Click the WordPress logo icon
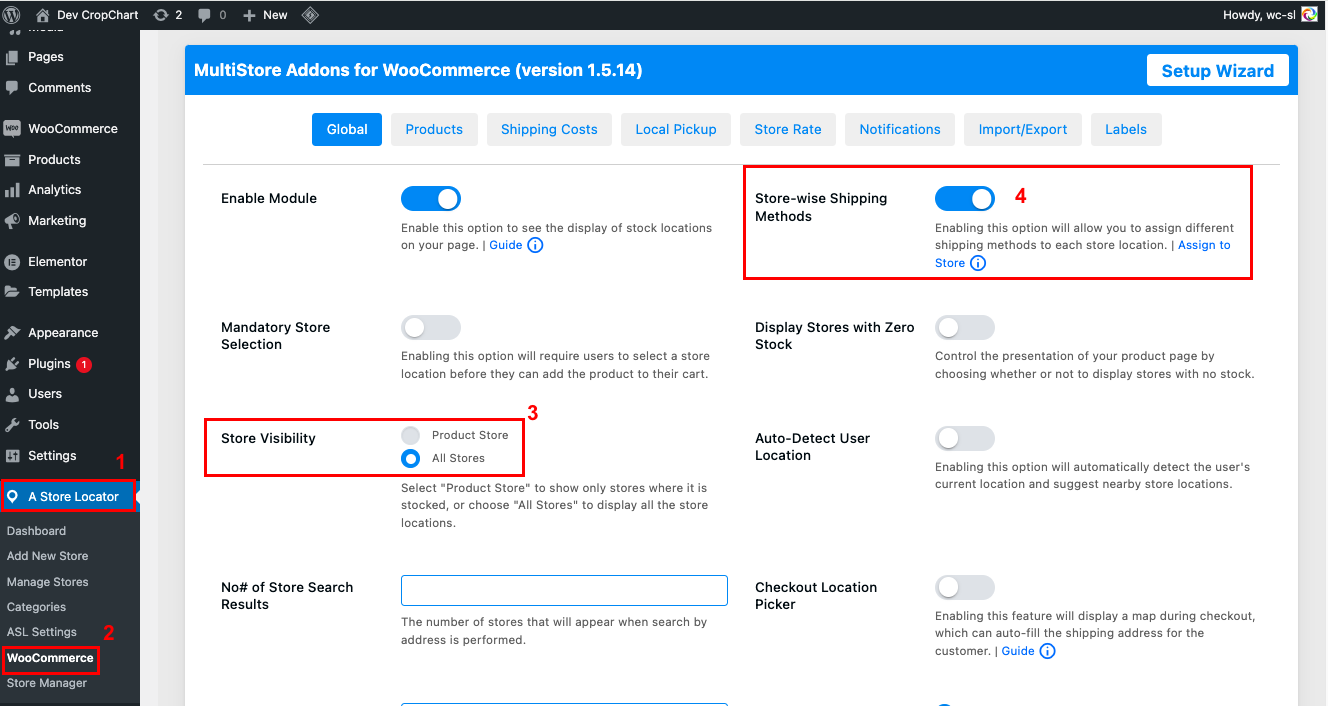The image size is (1328, 706). (x=11, y=14)
